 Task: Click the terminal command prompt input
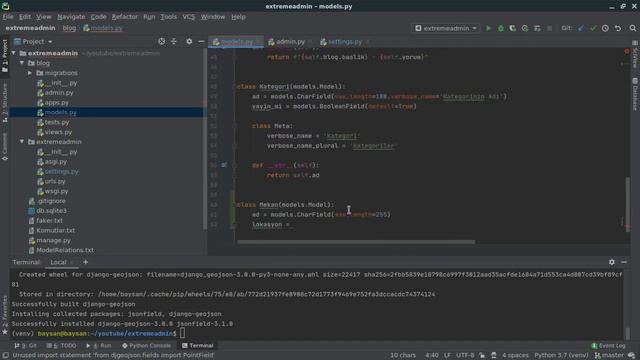(182, 333)
